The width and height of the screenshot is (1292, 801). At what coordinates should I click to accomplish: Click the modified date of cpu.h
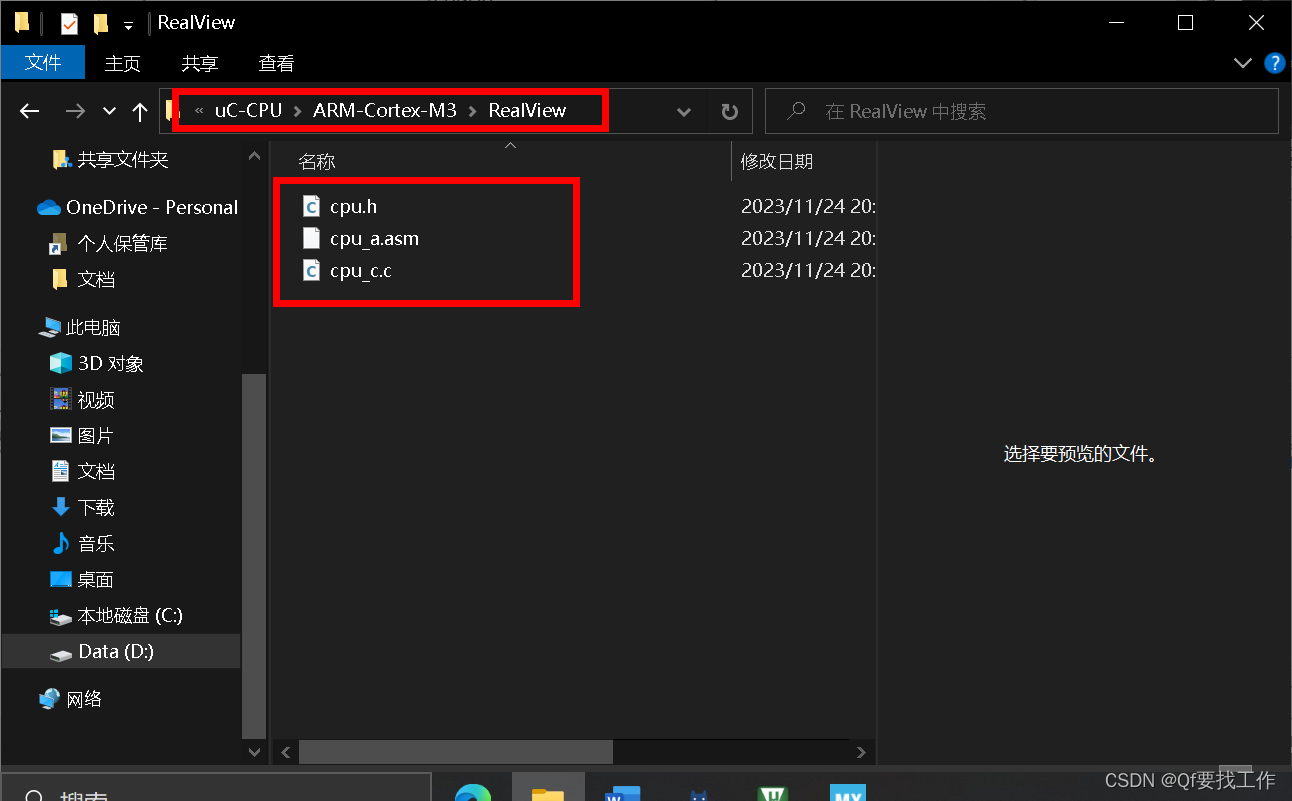808,207
